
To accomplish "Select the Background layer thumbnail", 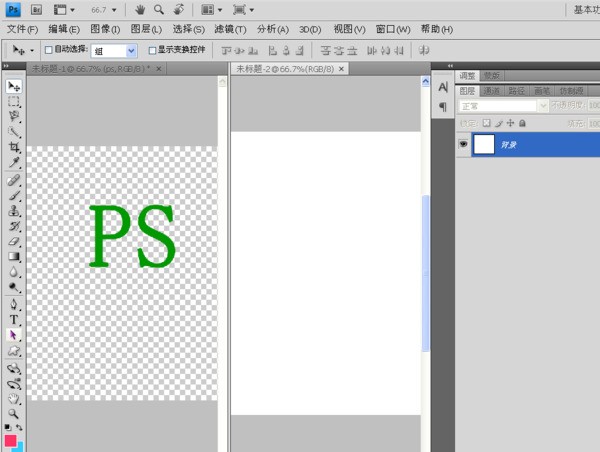I will click(x=484, y=144).
